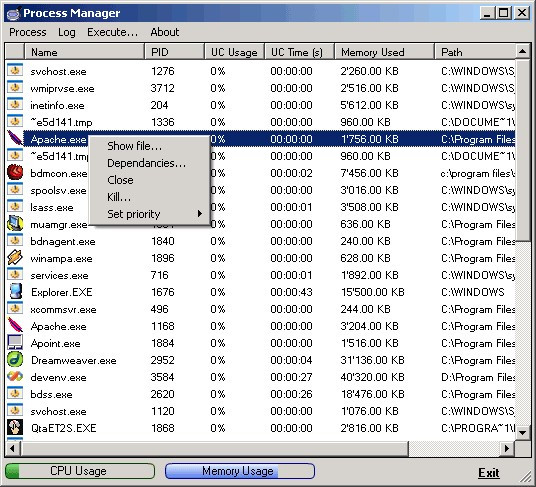
Task: Click the Memory Usage bar
Action: [x=240, y=471]
